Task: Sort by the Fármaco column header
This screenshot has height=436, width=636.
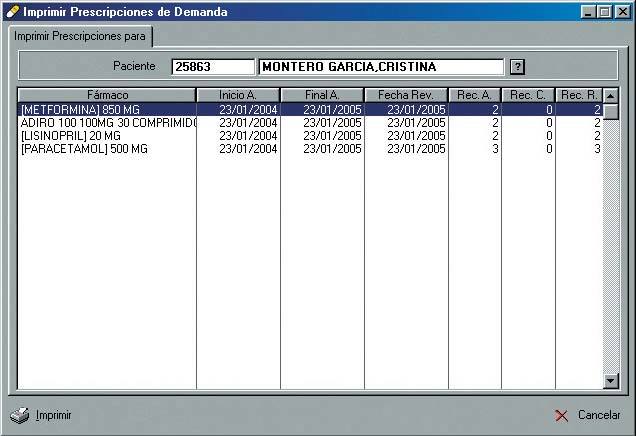Action: click(107, 95)
